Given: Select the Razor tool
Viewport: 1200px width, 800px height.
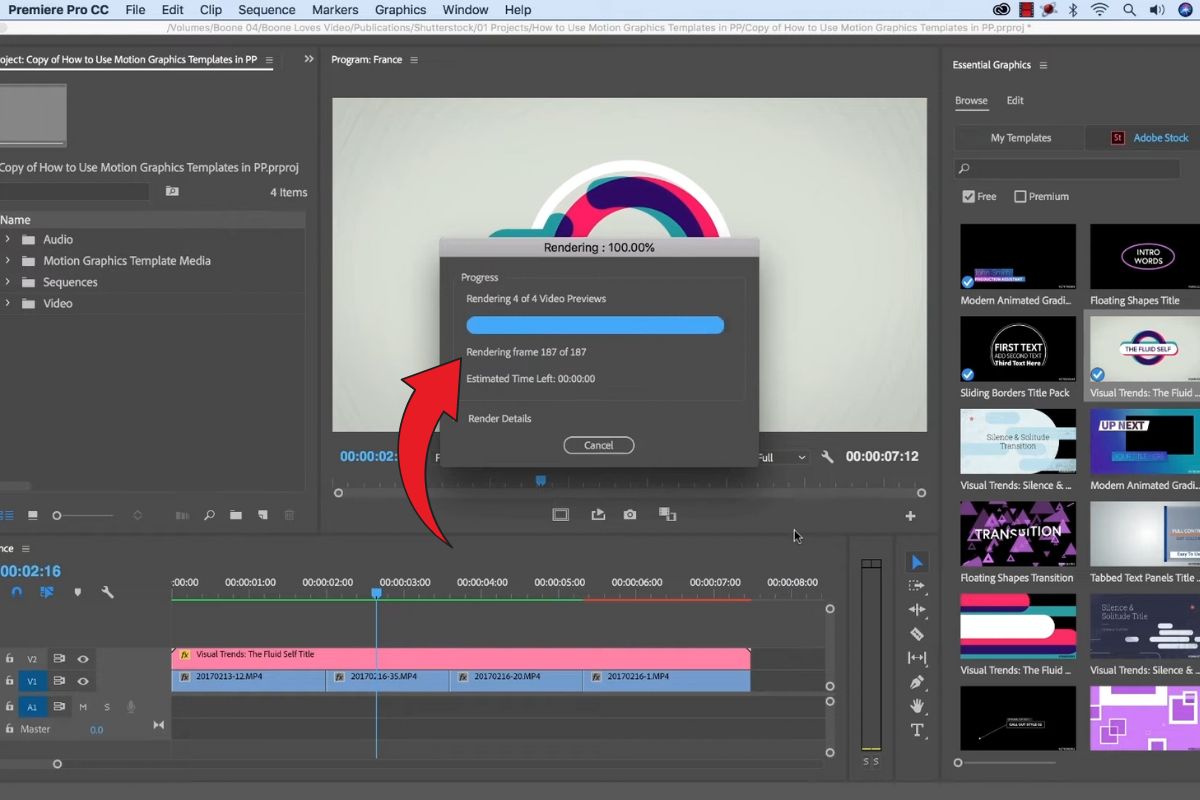Looking at the screenshot, I should coord(917,634).
